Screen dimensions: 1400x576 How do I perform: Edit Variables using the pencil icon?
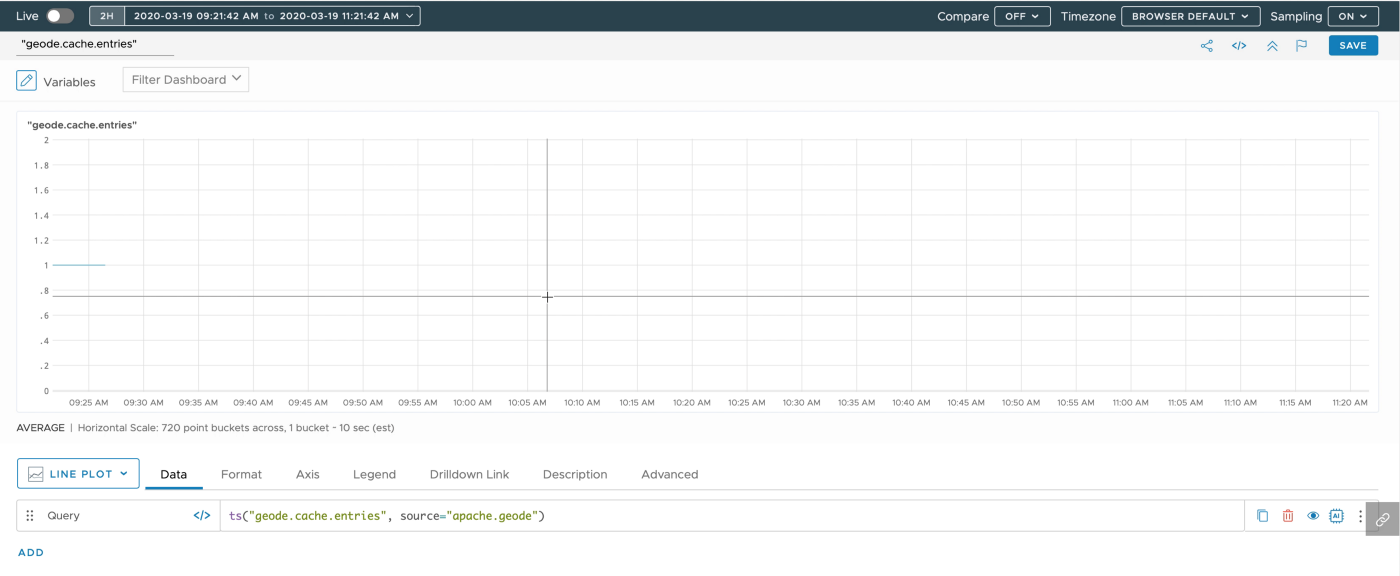click(x=26, y=80)
